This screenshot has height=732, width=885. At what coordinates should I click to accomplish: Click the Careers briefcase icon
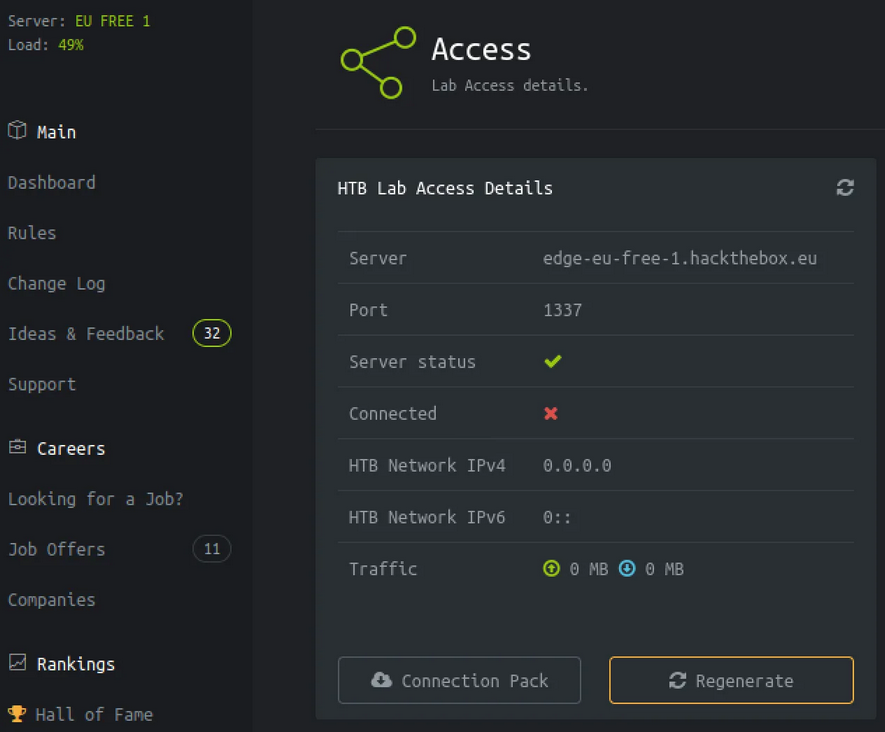(x=17, y=447)
